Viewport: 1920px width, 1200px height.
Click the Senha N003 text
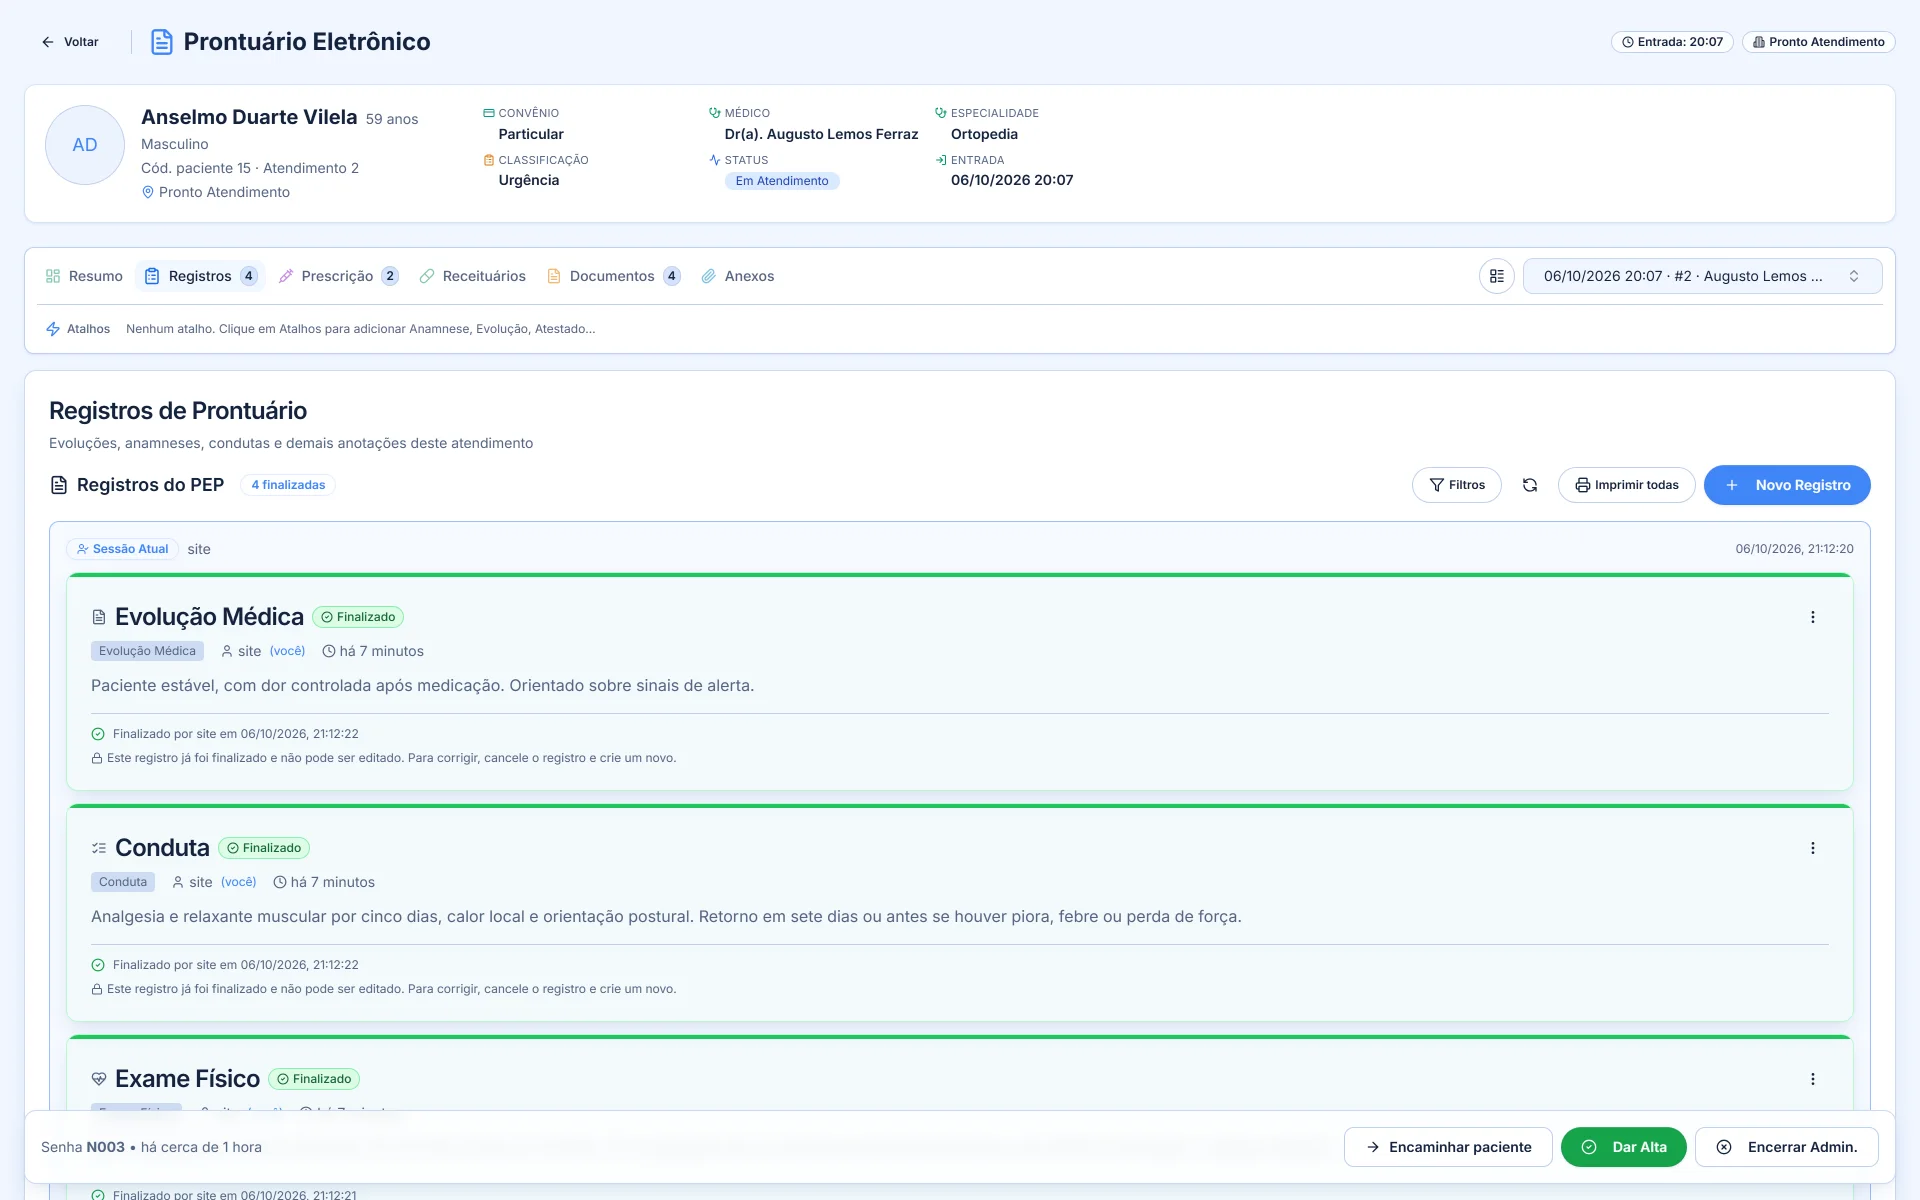pos(83,1147)
